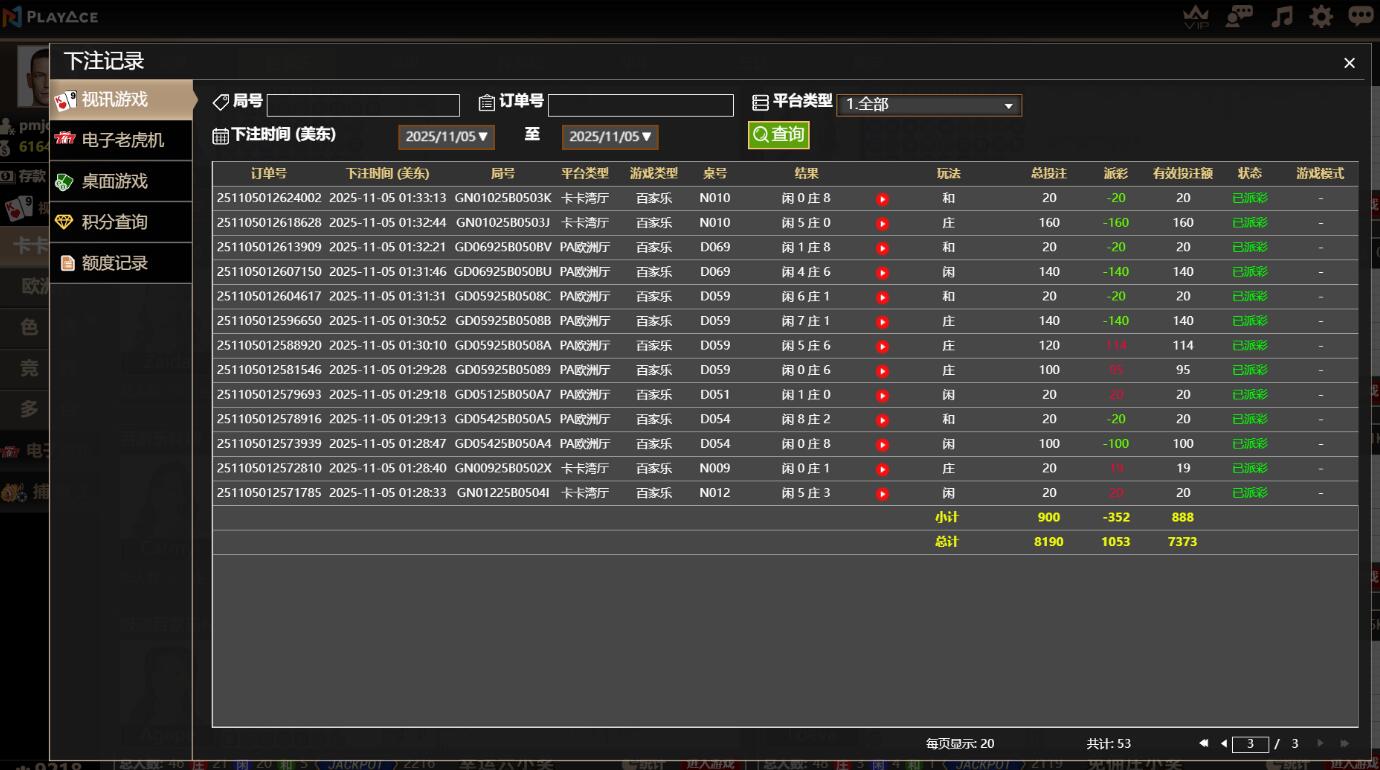Viewport: 1380px width, 770px height.
Task: Go to the first page of records
Action: point(1204,744)
